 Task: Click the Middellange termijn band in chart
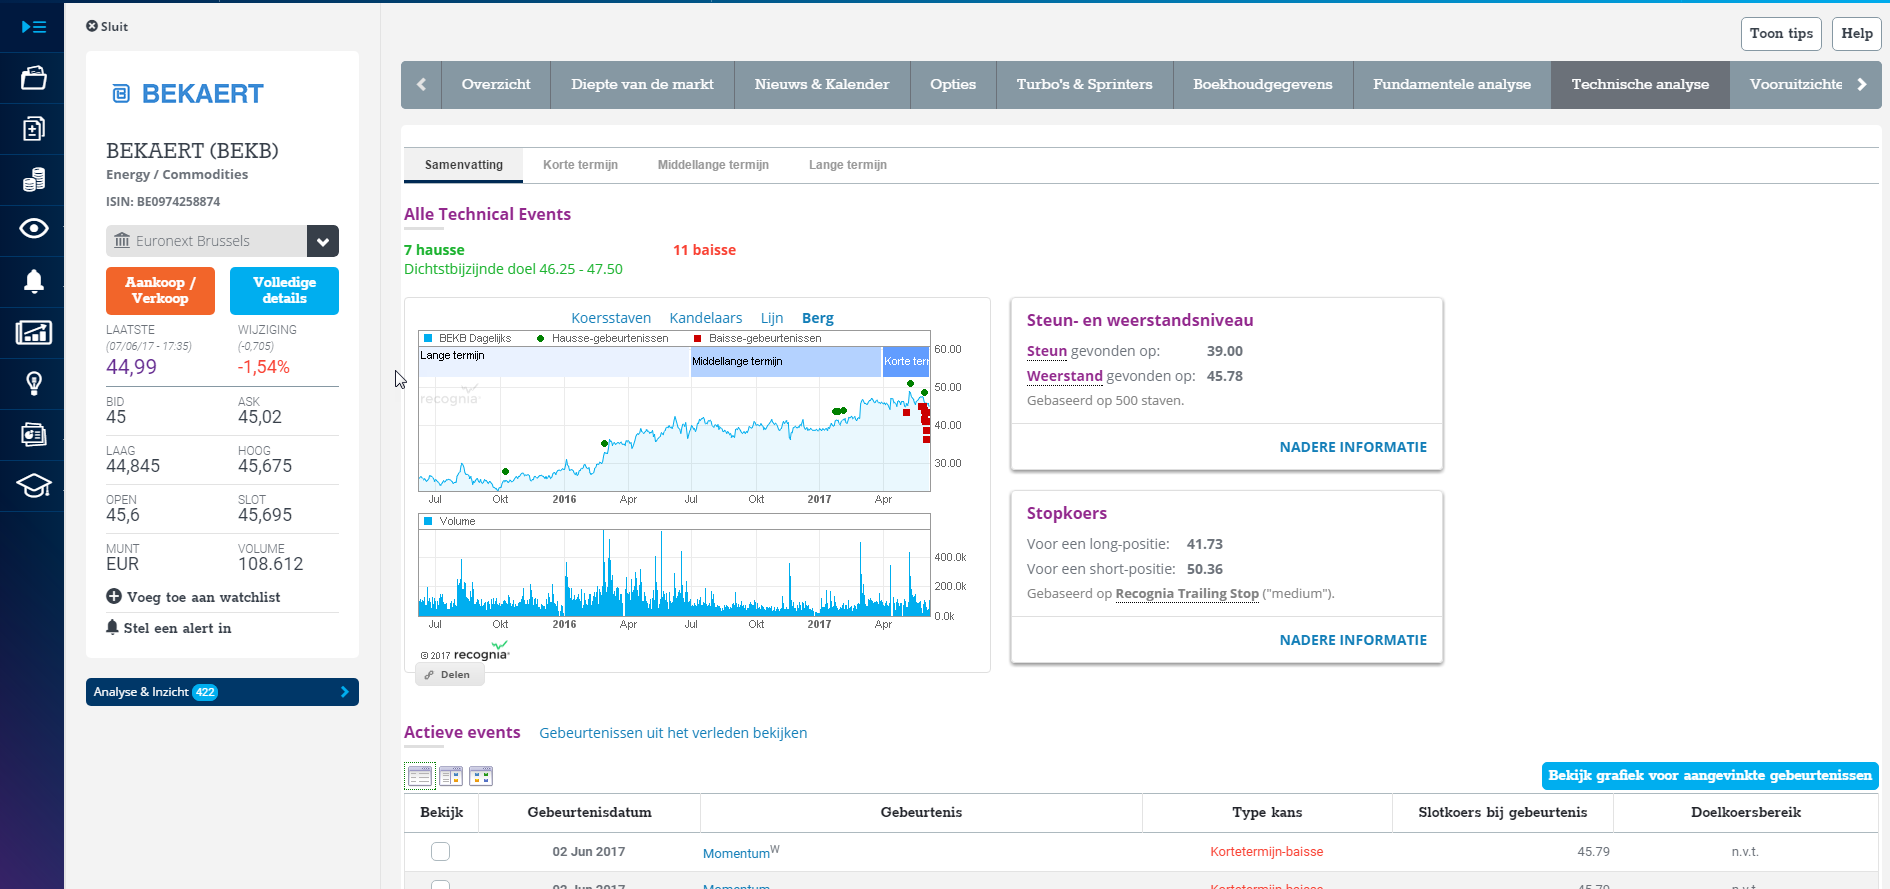(x=786, y=361)
